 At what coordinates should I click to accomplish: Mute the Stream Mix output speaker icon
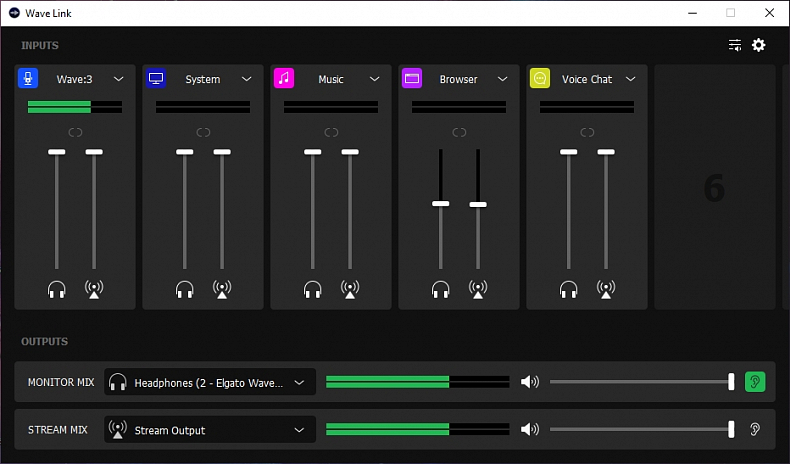click(530, 429)
